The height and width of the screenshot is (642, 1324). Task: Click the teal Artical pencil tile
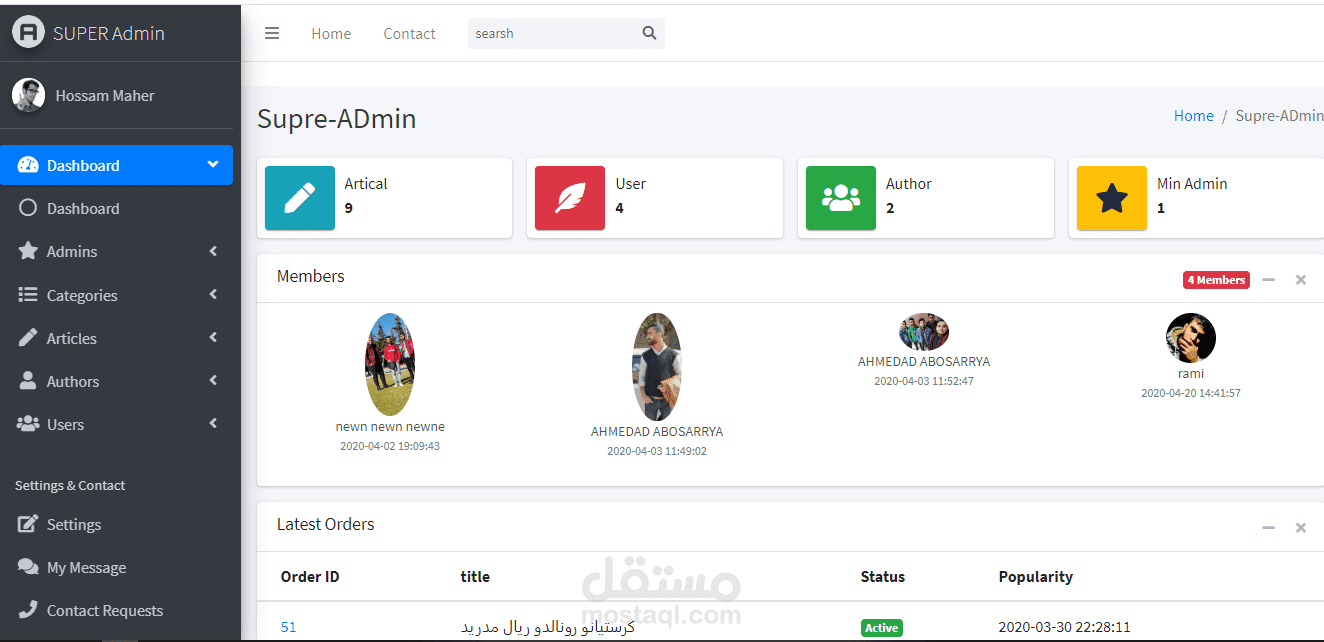(x=300, y=198)
